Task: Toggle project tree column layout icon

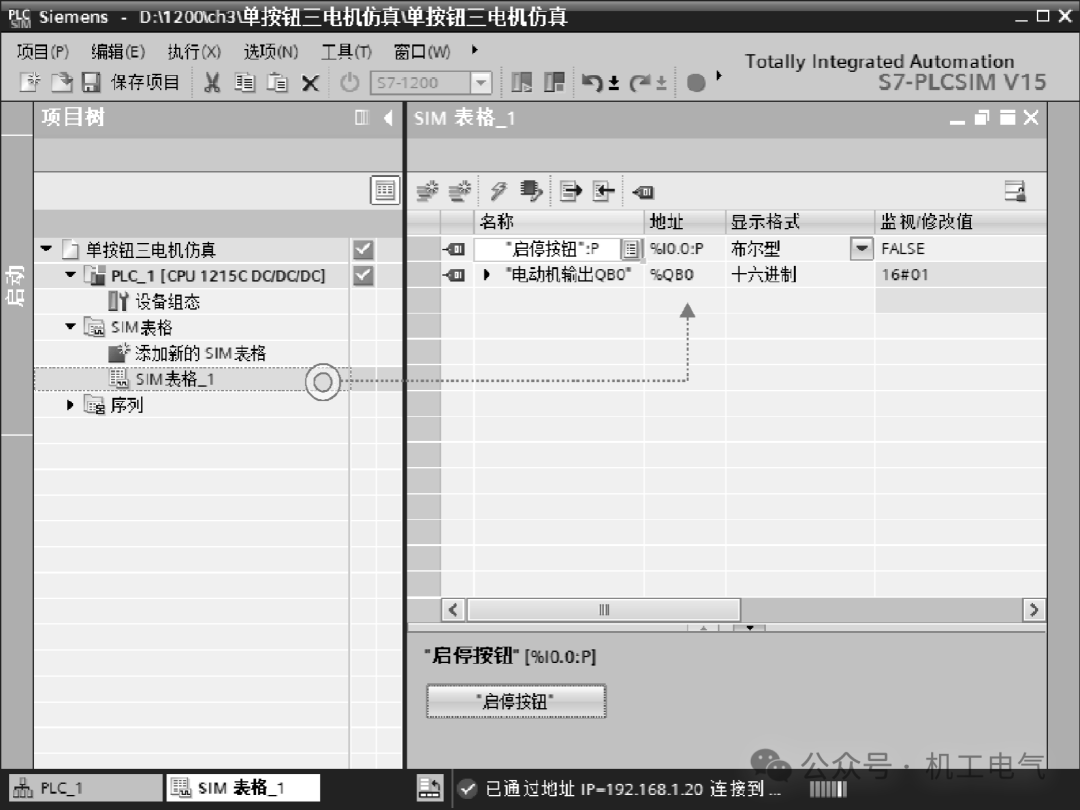Action: point(362,118)
